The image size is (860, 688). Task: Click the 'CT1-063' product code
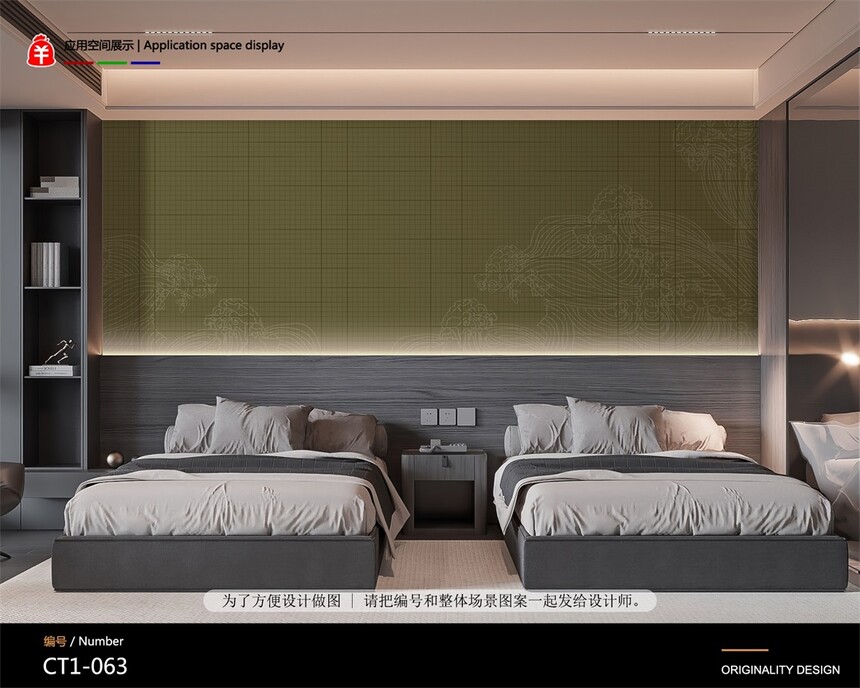click(85, 666)
